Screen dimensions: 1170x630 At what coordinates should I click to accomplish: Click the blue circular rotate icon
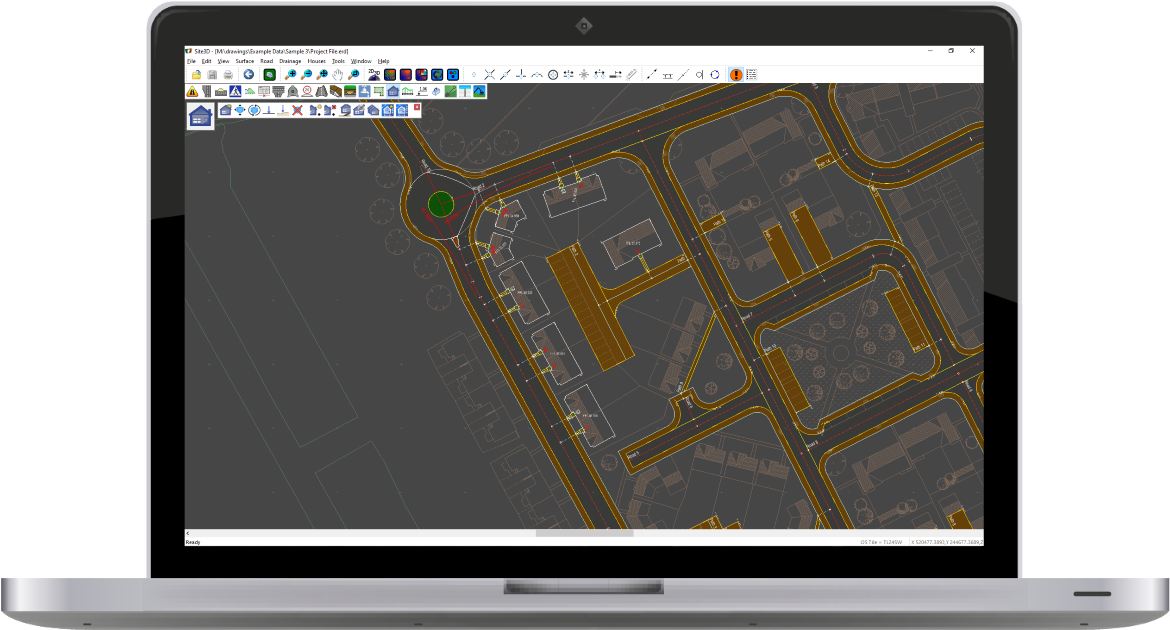714,75
